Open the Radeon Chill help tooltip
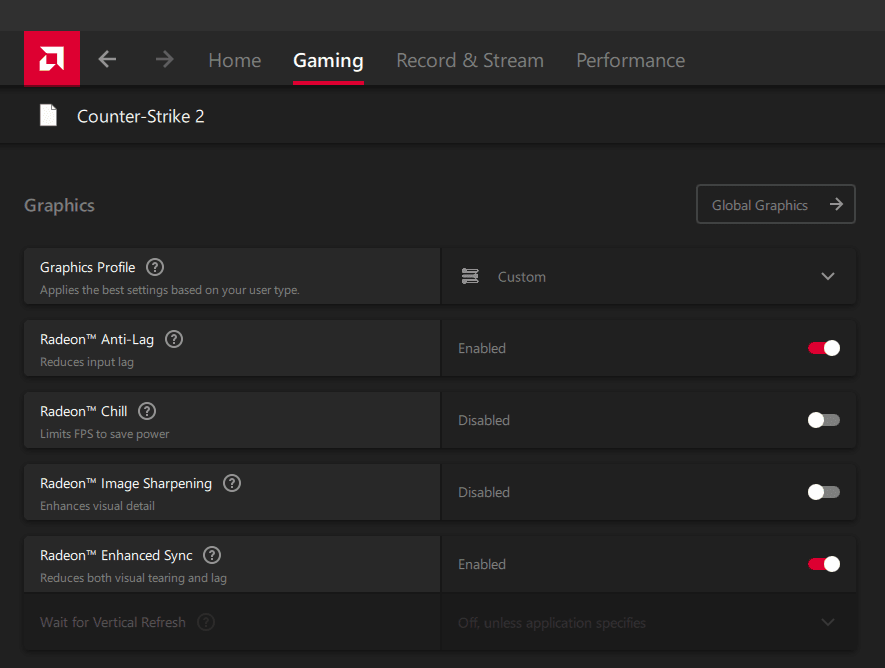 146,411
